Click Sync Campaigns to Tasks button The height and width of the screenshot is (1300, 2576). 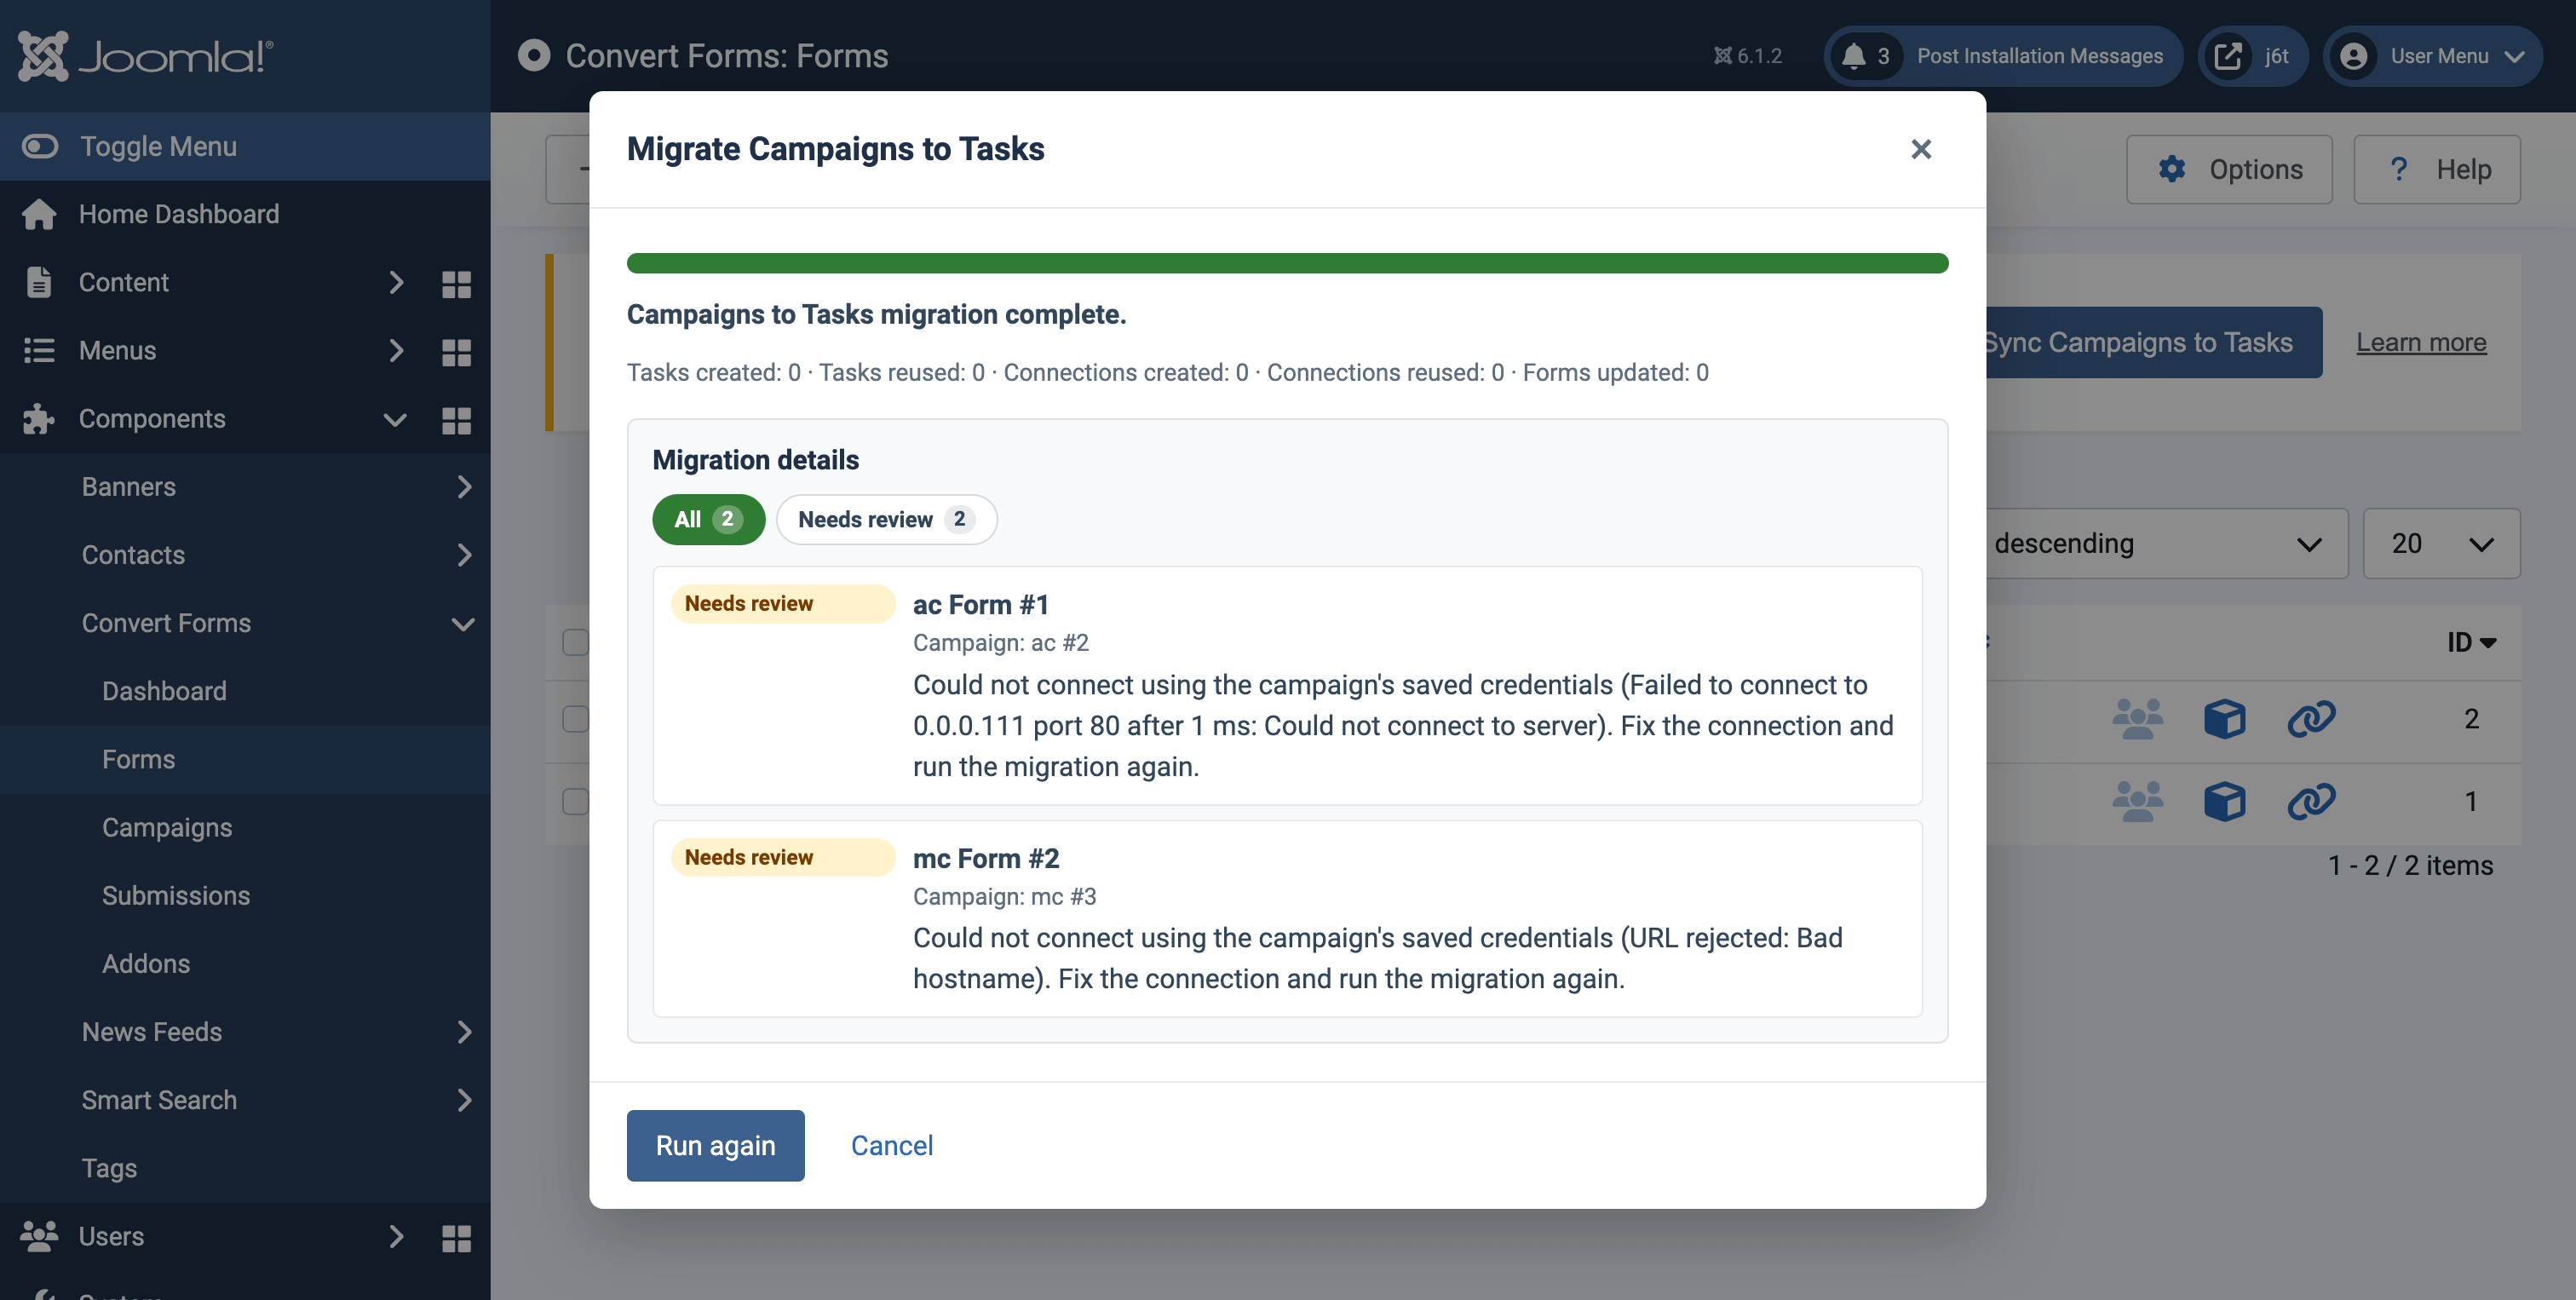[x=2153, y=342]
